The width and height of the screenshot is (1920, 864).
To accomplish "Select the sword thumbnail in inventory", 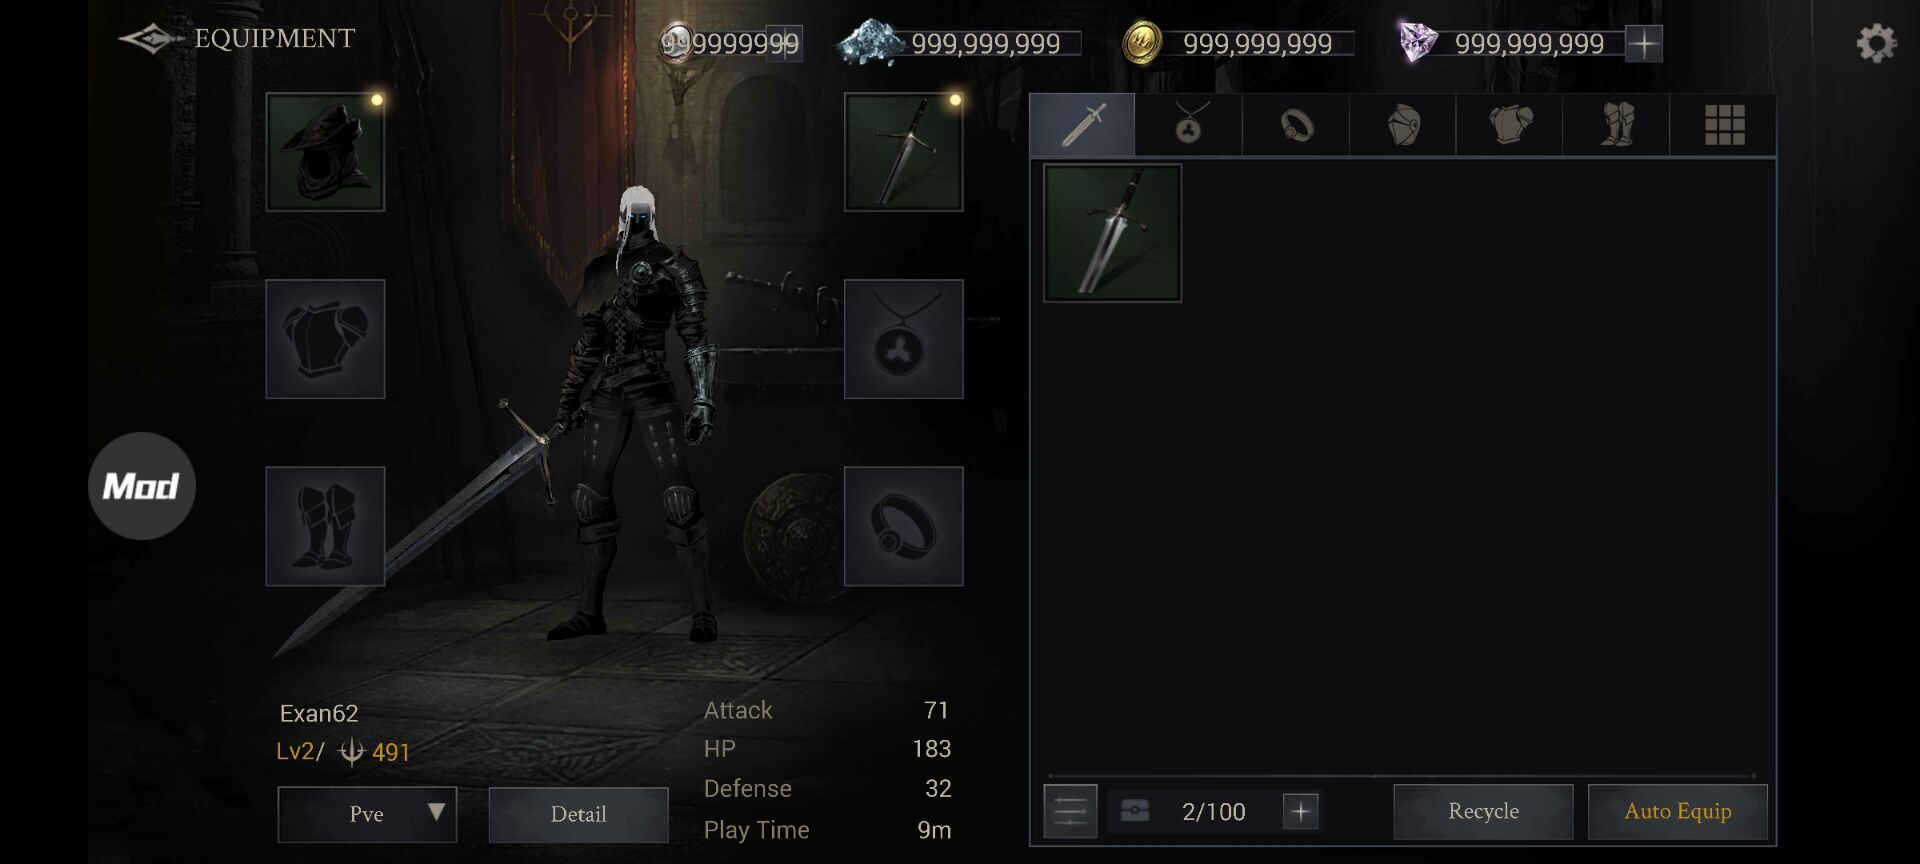I will 1112,233.
